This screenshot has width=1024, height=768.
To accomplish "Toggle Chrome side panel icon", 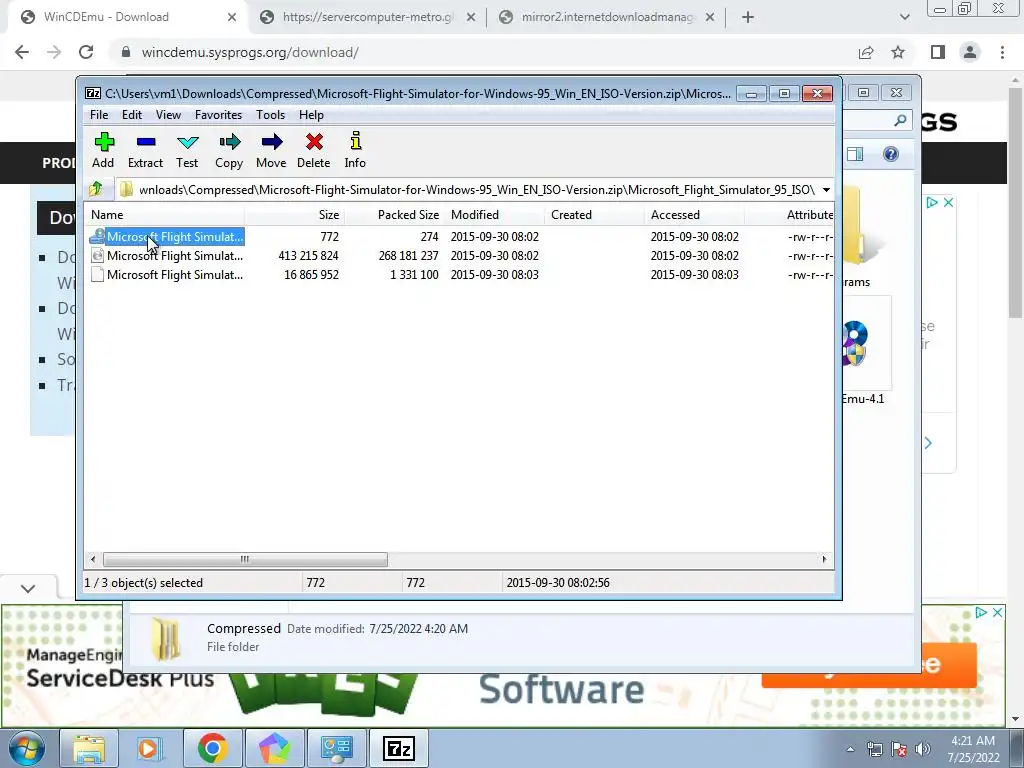I will pyautogui.click(x=938, y=52).
